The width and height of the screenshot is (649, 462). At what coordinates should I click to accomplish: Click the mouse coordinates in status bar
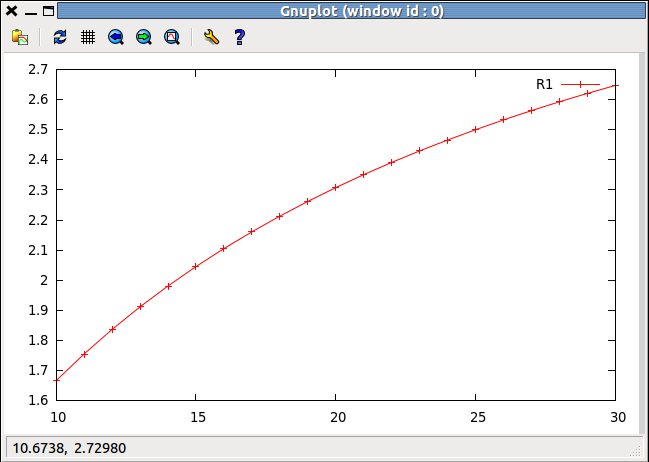point(69,448)
